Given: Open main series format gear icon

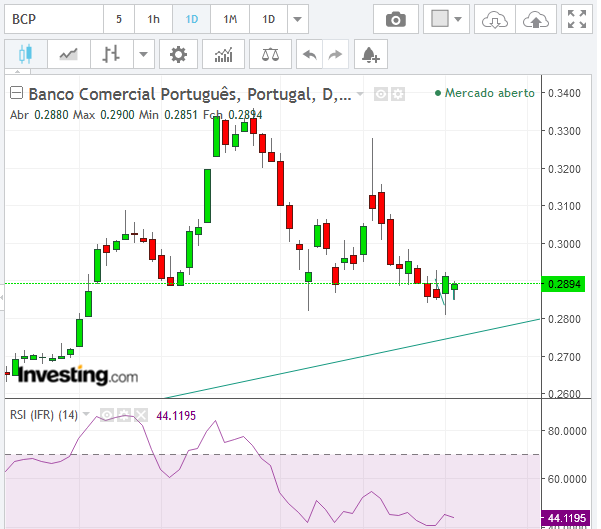Looking at the screenshot, I should pos(398,94).
